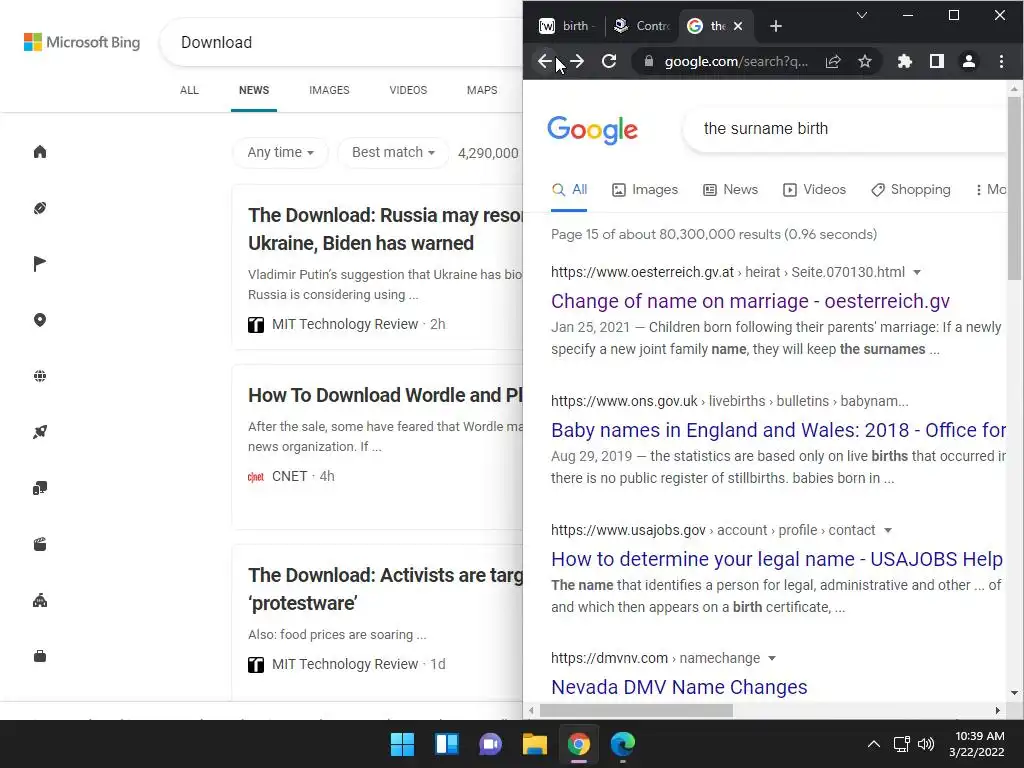Image resolution: width=1024 pixels, height=768 pixels.
Task: Open File Explorer from taskbar
Action: [534, 744]
